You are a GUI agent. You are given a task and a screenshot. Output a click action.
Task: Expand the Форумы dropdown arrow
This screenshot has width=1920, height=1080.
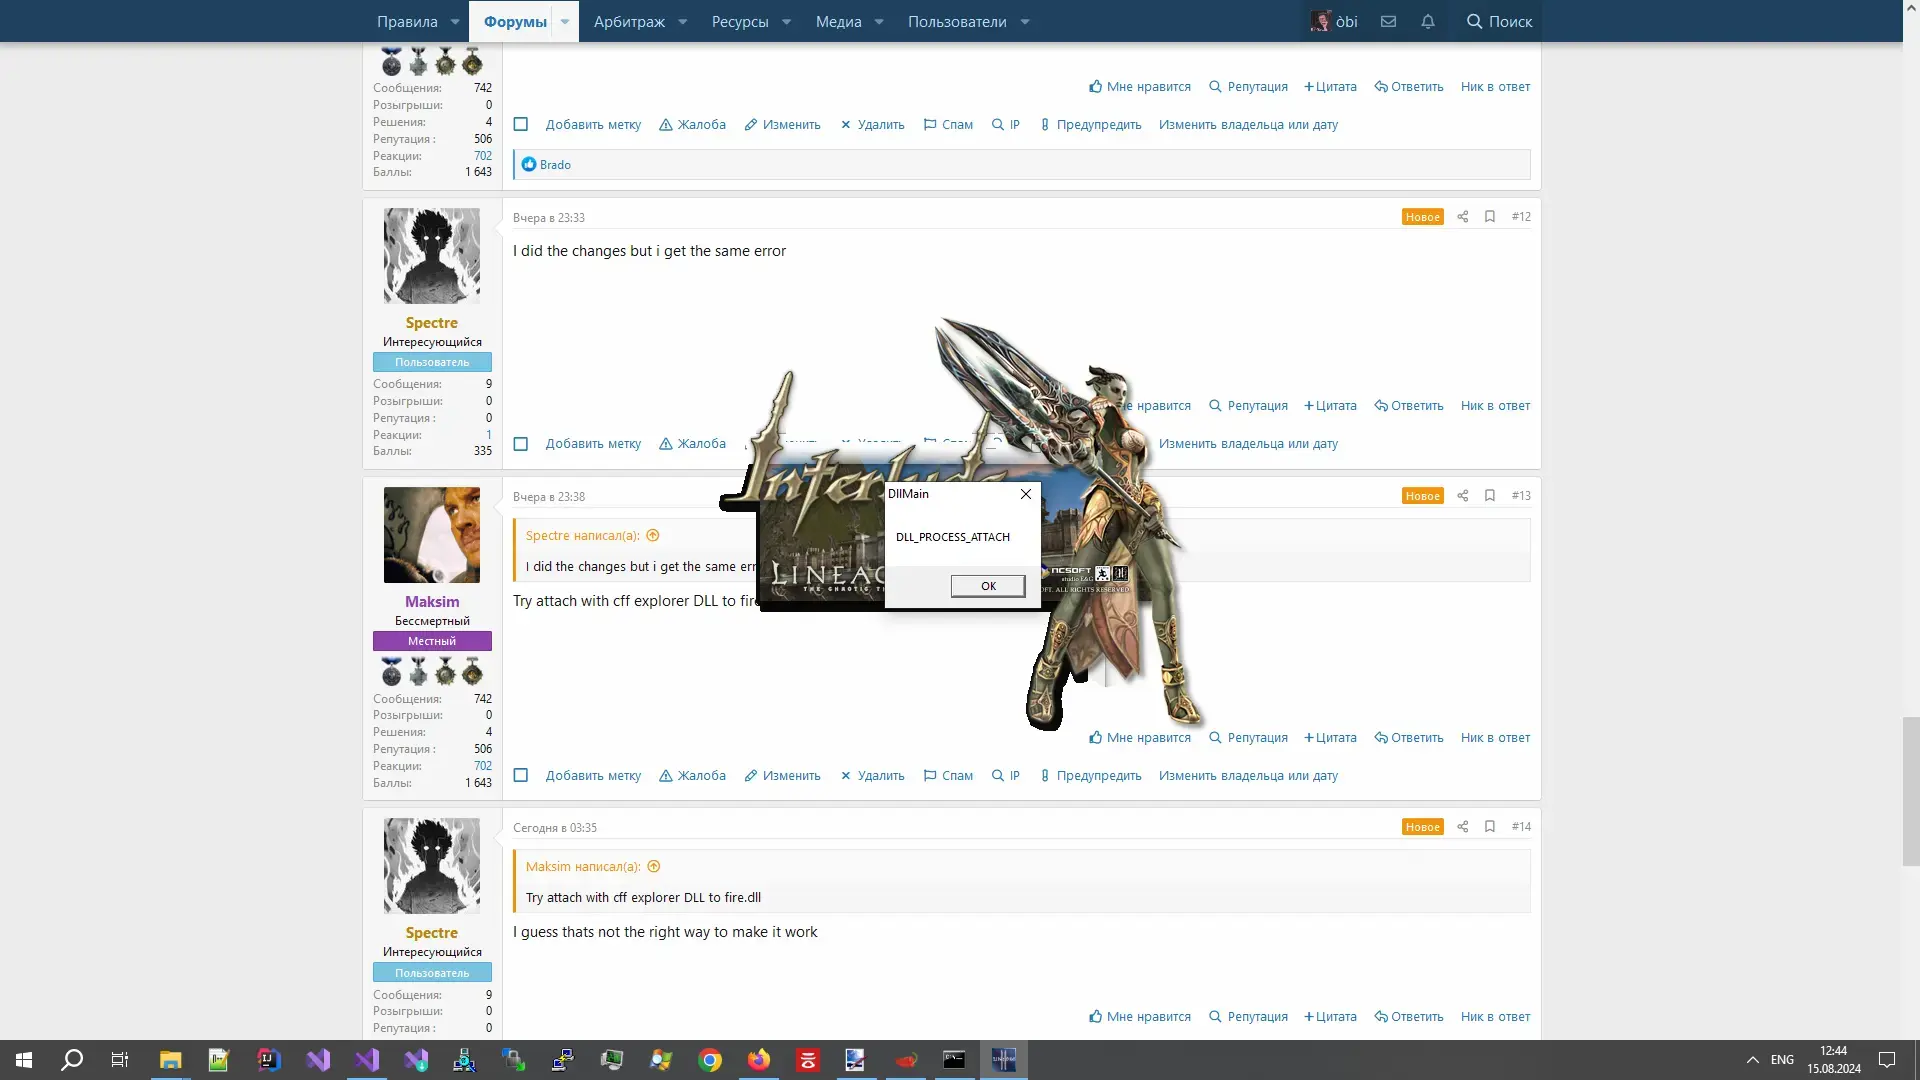[x=565, y=22]
